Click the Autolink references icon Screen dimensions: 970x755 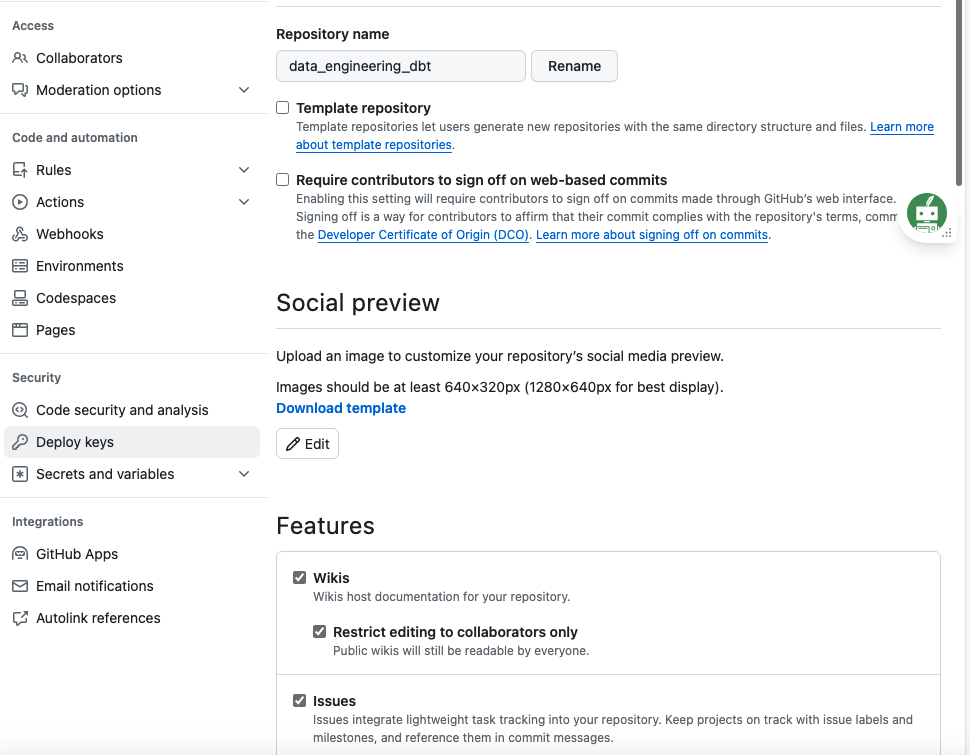pyautogui.click(x=20, y=618)
